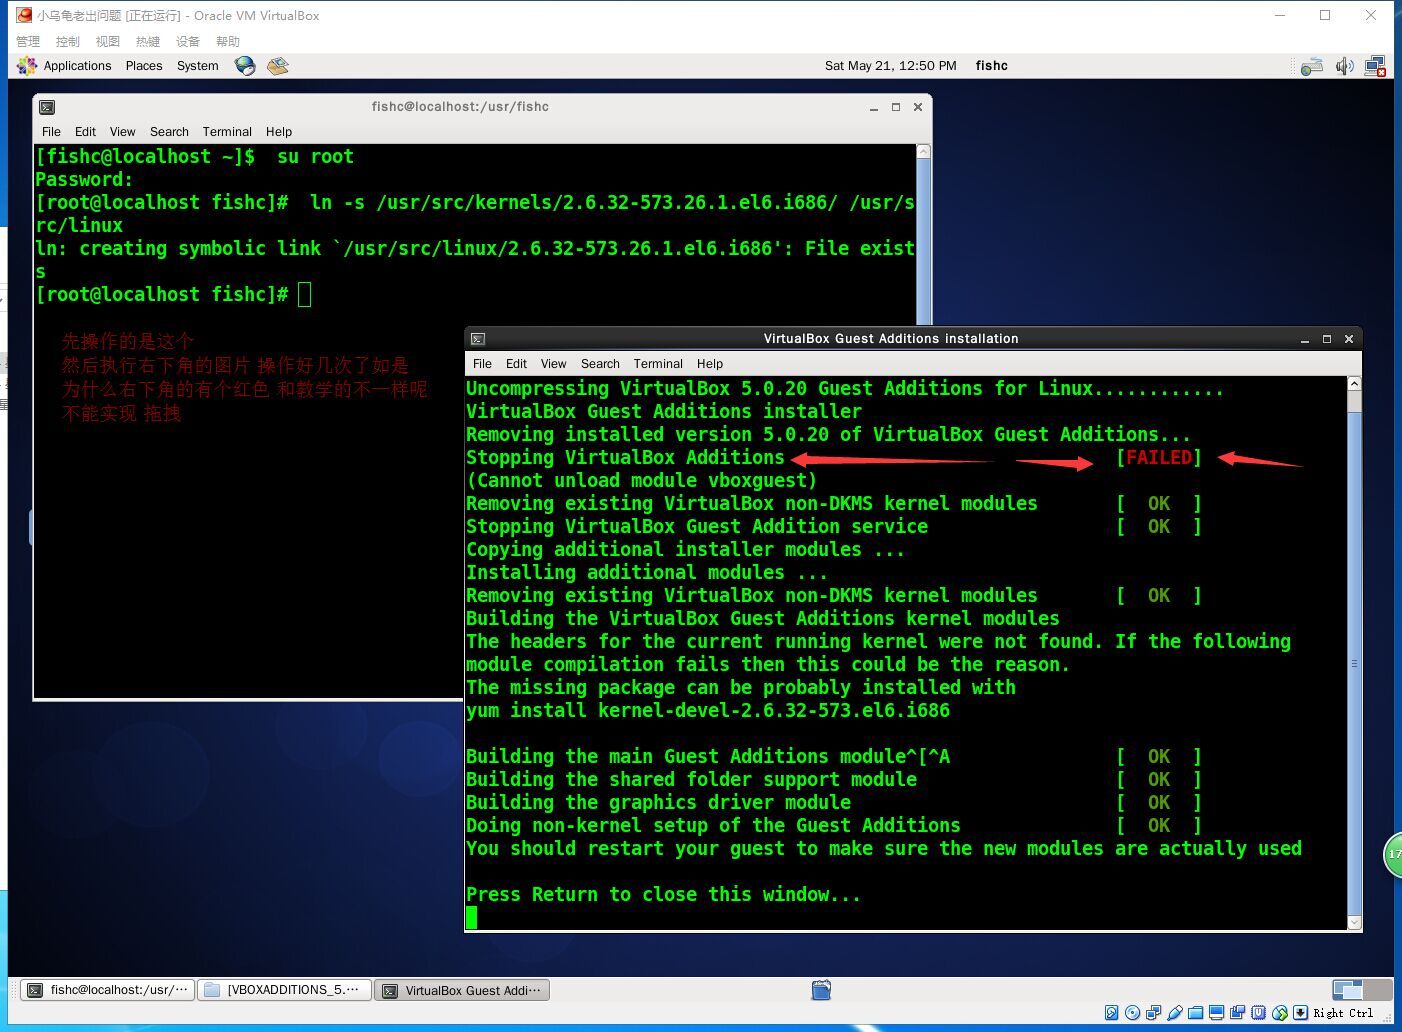Open View menu in fishc terminal
The width and height of the screenshot is (1402, 1032).
pos(122,132)
